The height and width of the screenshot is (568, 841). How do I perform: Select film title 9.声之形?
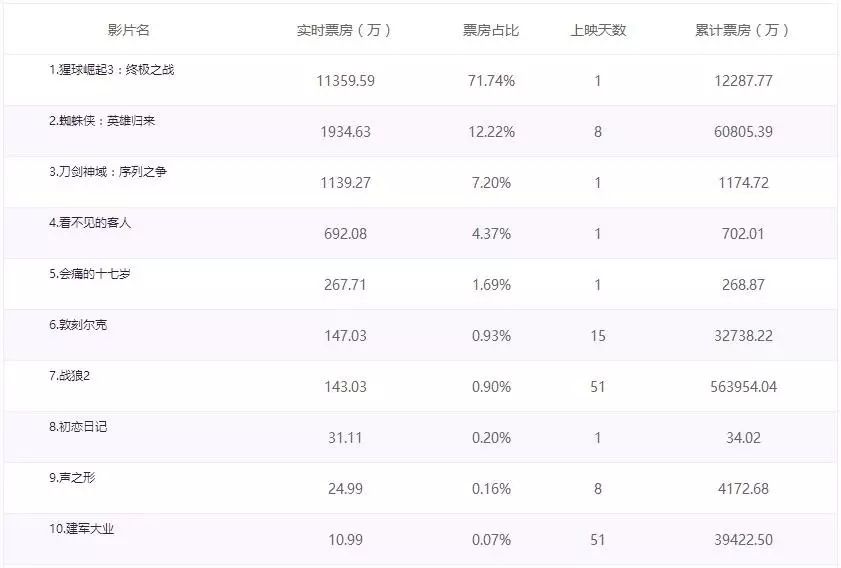click(x=72, y=477)
